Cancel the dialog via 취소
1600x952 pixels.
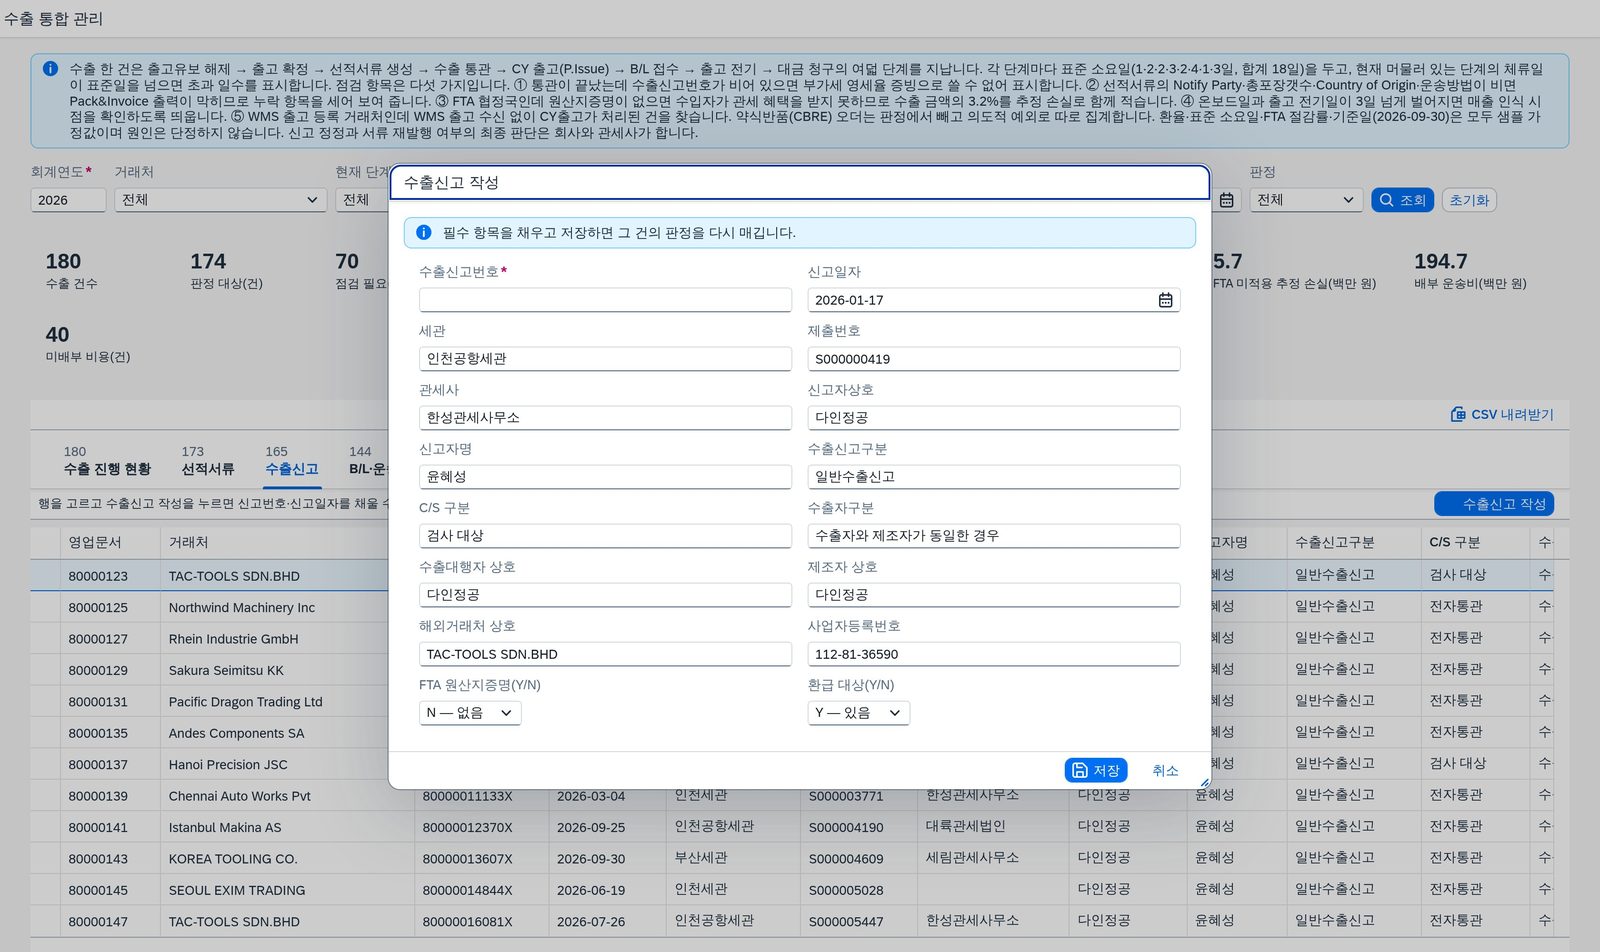tap(1165, 770)
